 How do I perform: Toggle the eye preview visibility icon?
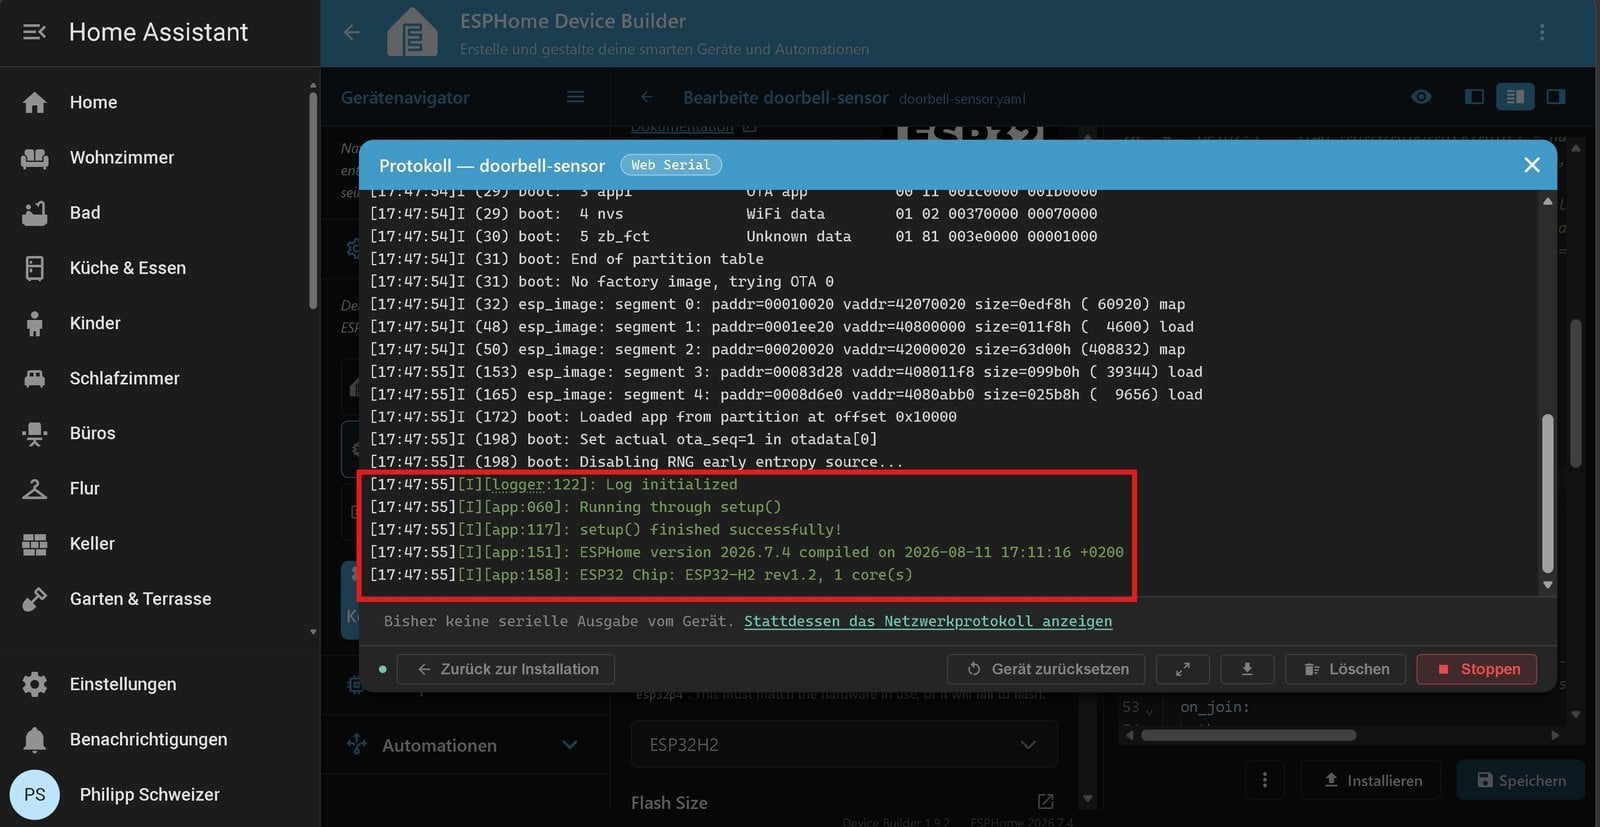[x=1421, y=97]
